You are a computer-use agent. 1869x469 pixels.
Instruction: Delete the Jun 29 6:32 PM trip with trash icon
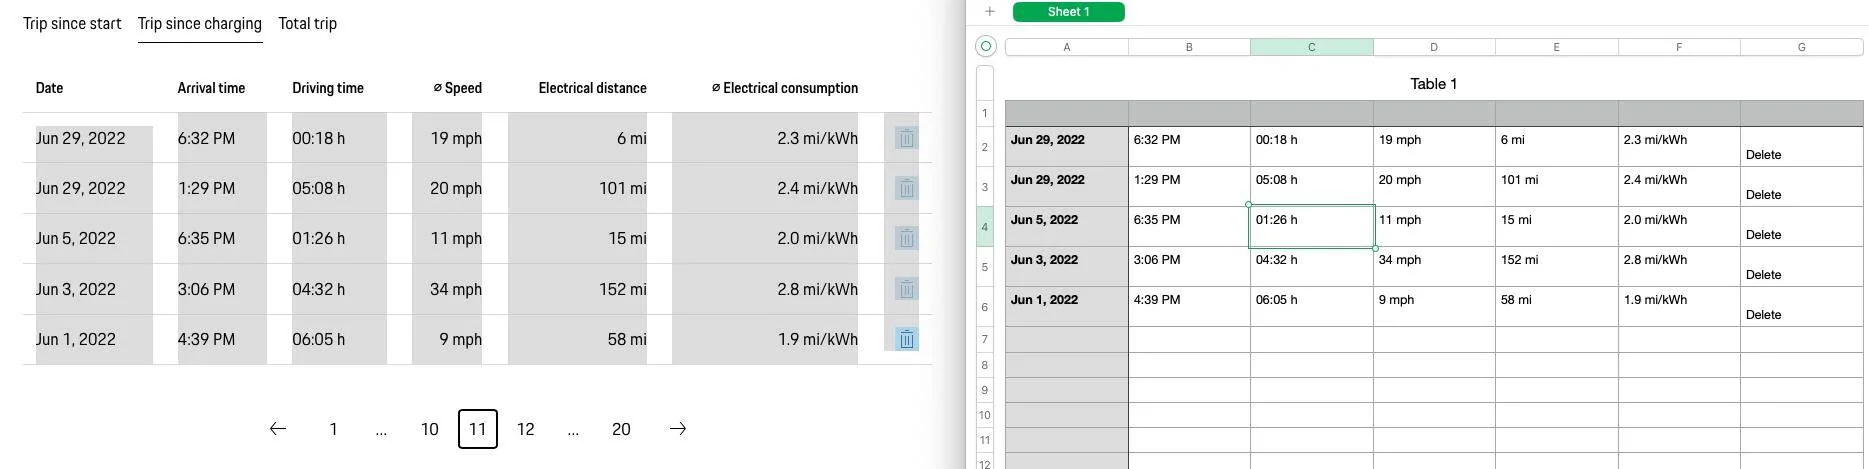[906, 138]
